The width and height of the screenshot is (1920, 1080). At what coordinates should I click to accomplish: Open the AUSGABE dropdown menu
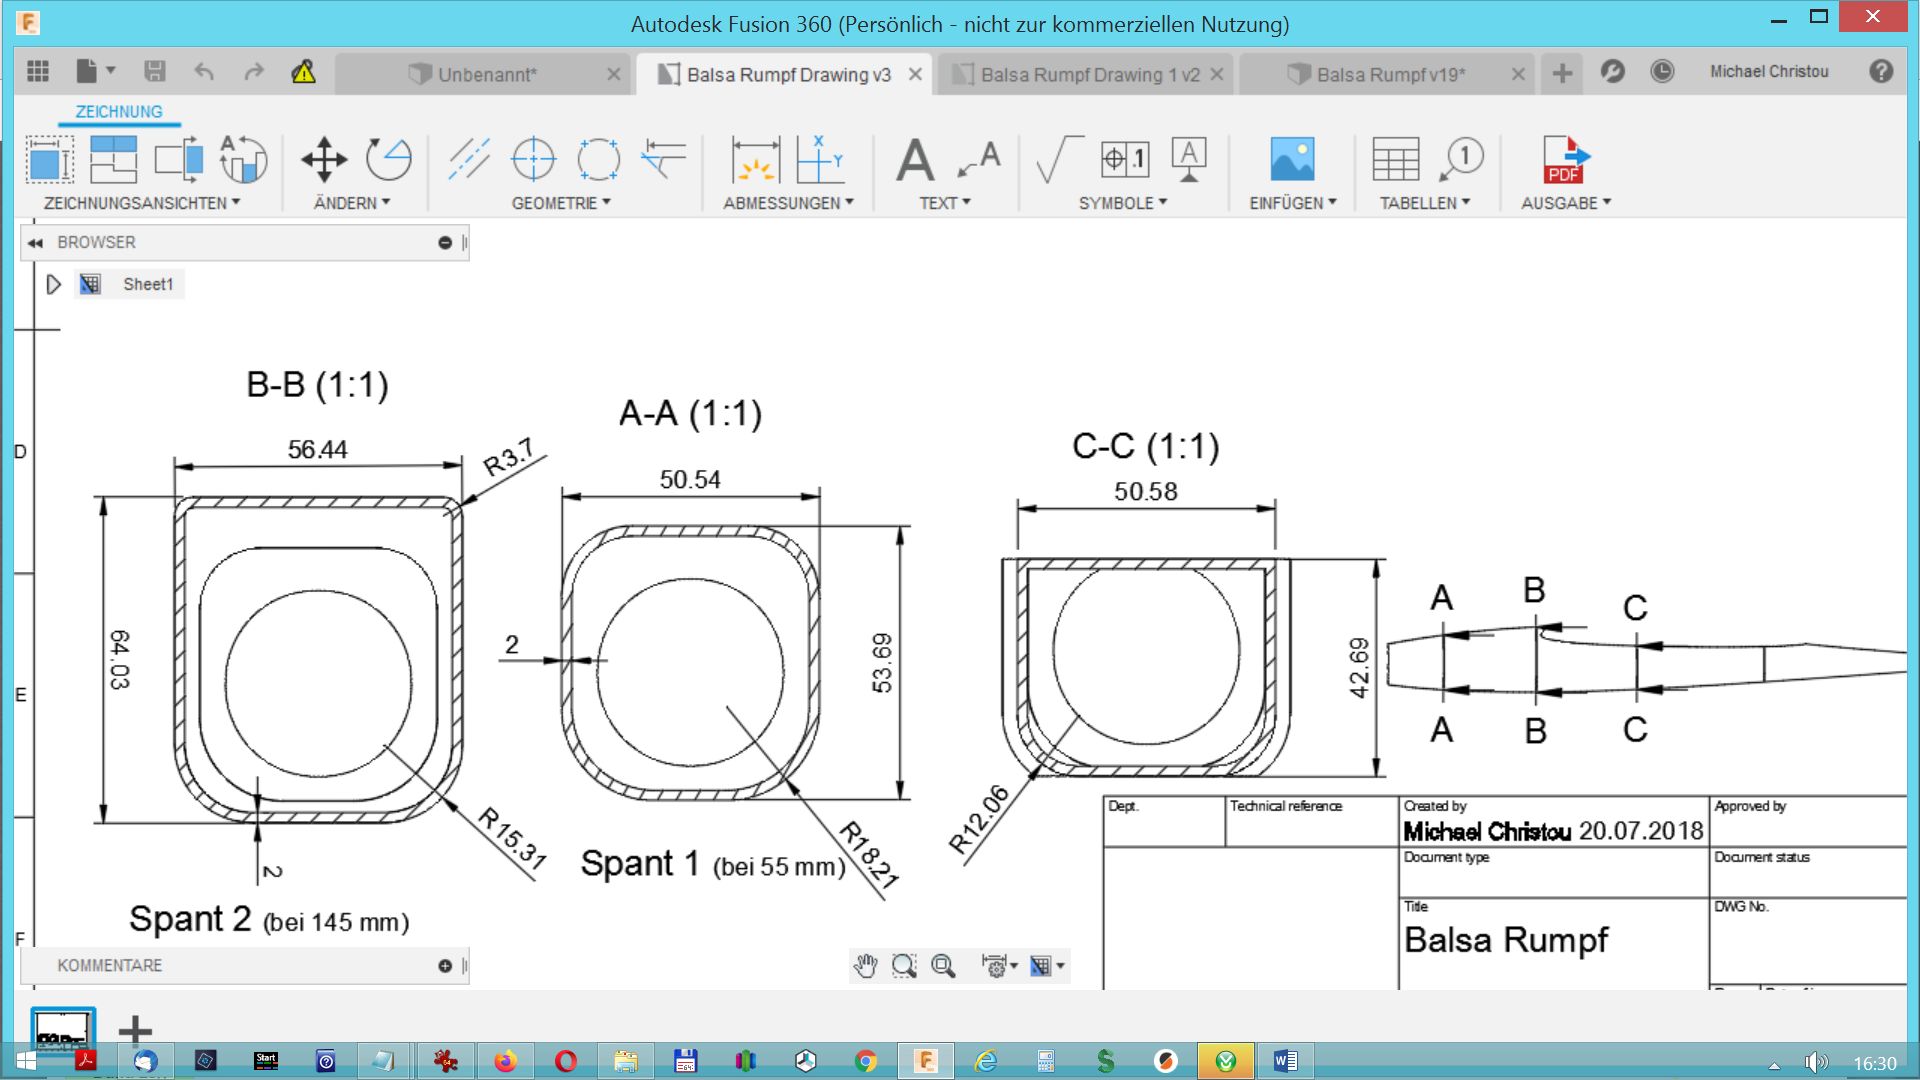pyautogui.click(x=1566, y=203)
